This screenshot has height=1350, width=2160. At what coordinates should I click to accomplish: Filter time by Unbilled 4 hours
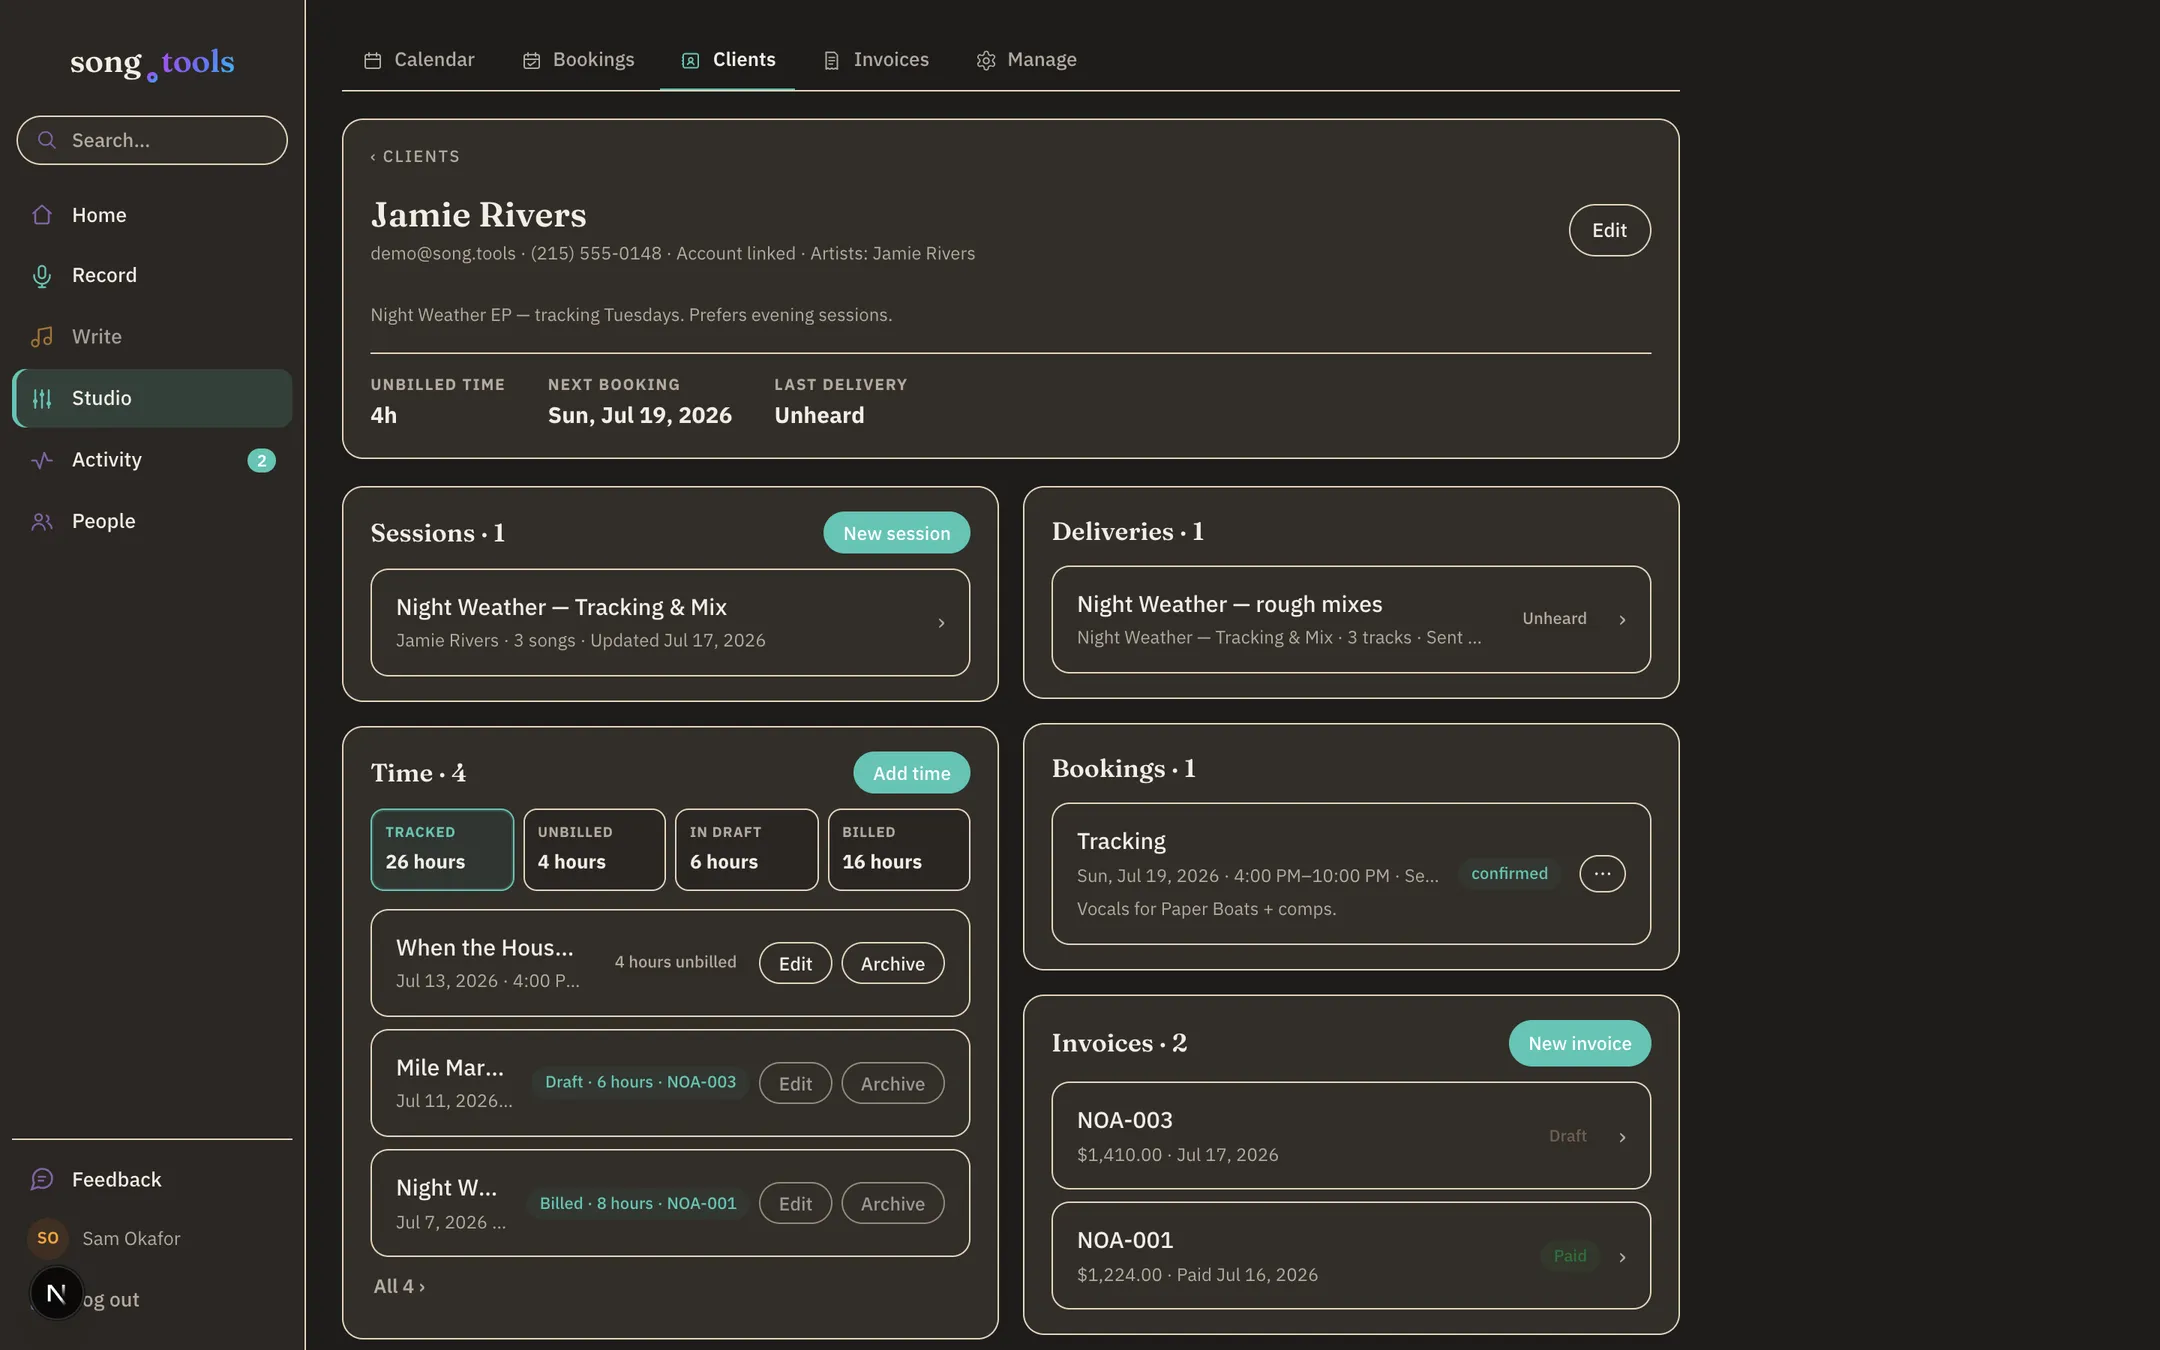(x=594, y=849)
